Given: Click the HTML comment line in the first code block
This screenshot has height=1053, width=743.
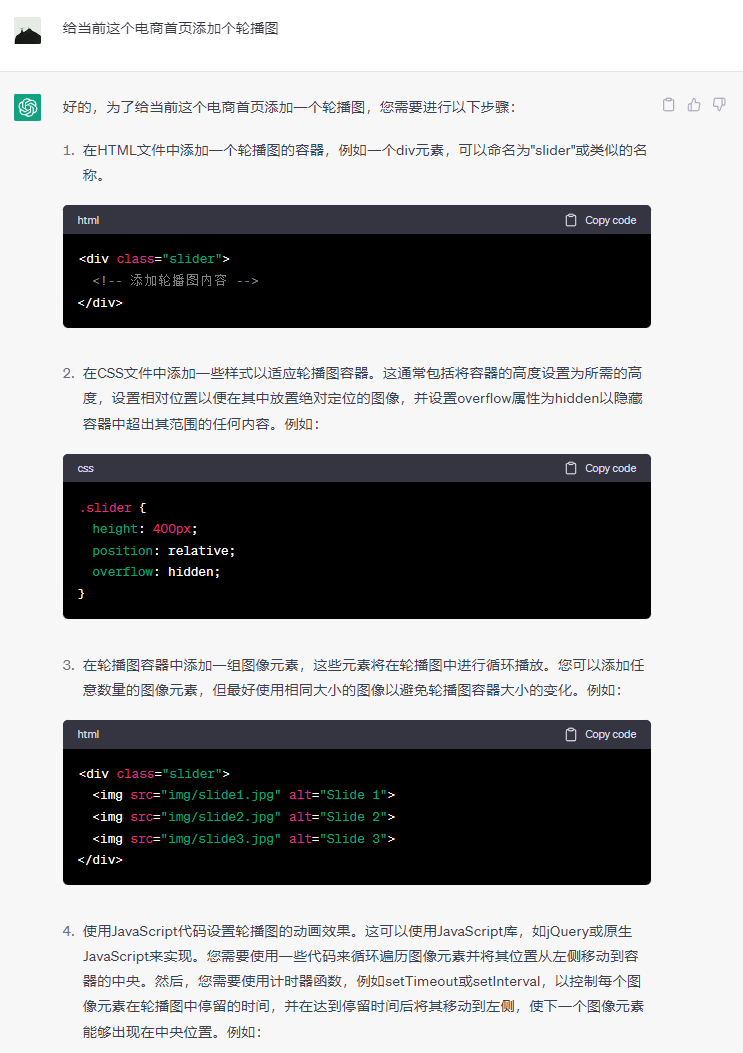Looking at the screenshot, I should coord(175,281).
